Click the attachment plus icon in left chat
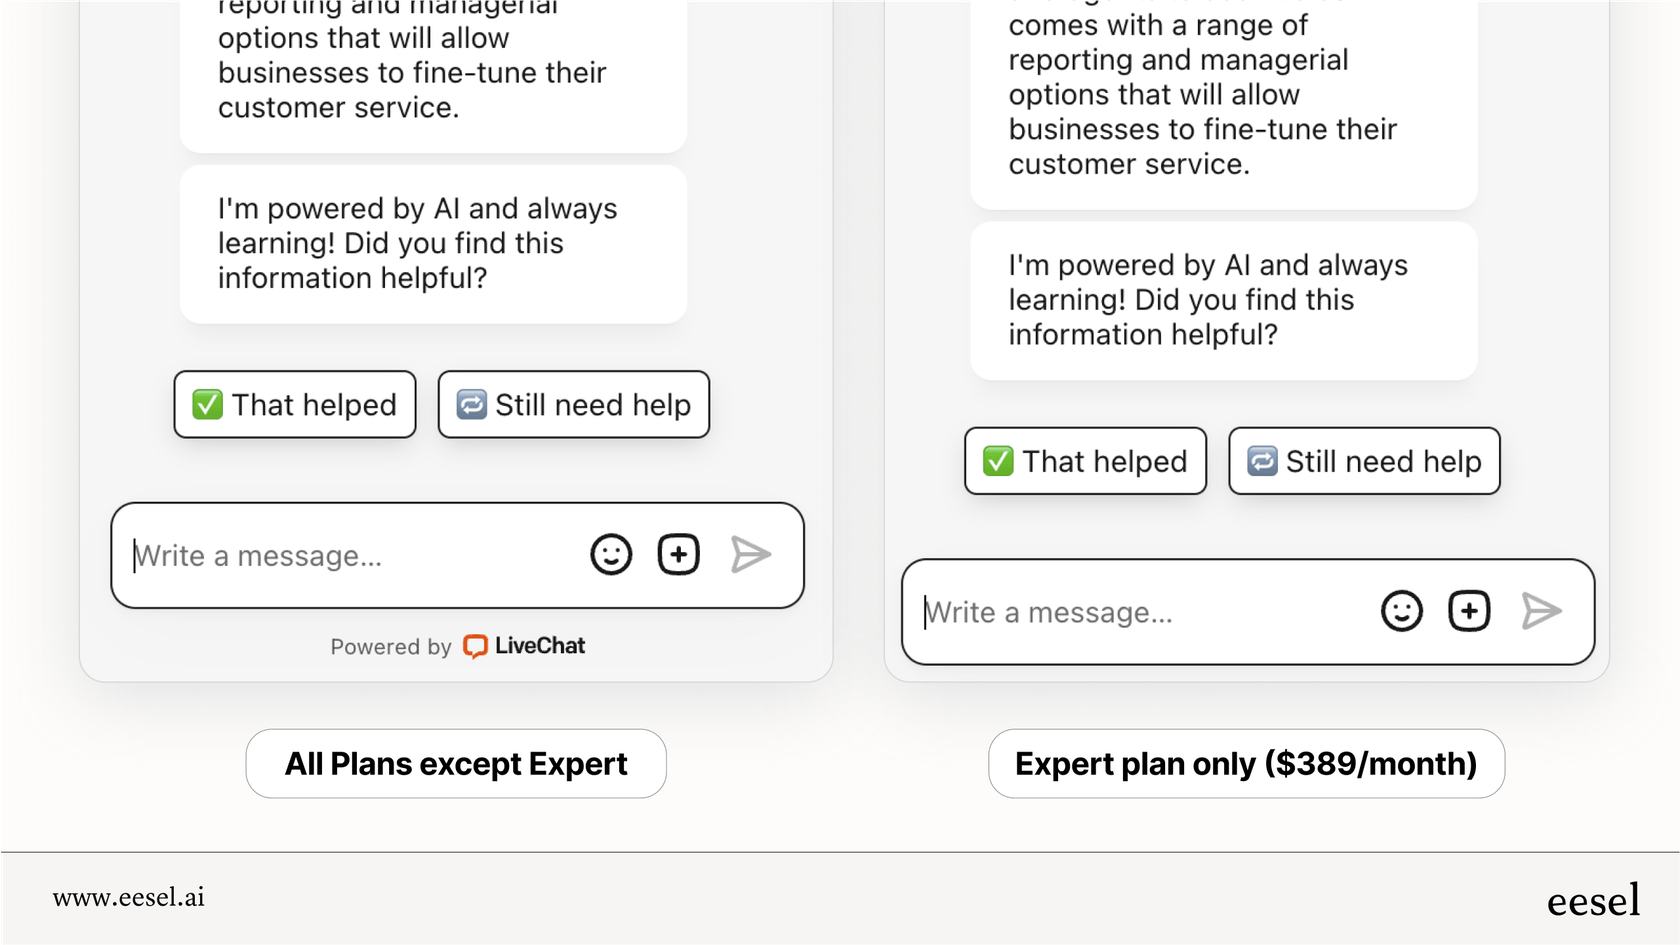This screenshot has width=1680, height=945. coord(679,554)
